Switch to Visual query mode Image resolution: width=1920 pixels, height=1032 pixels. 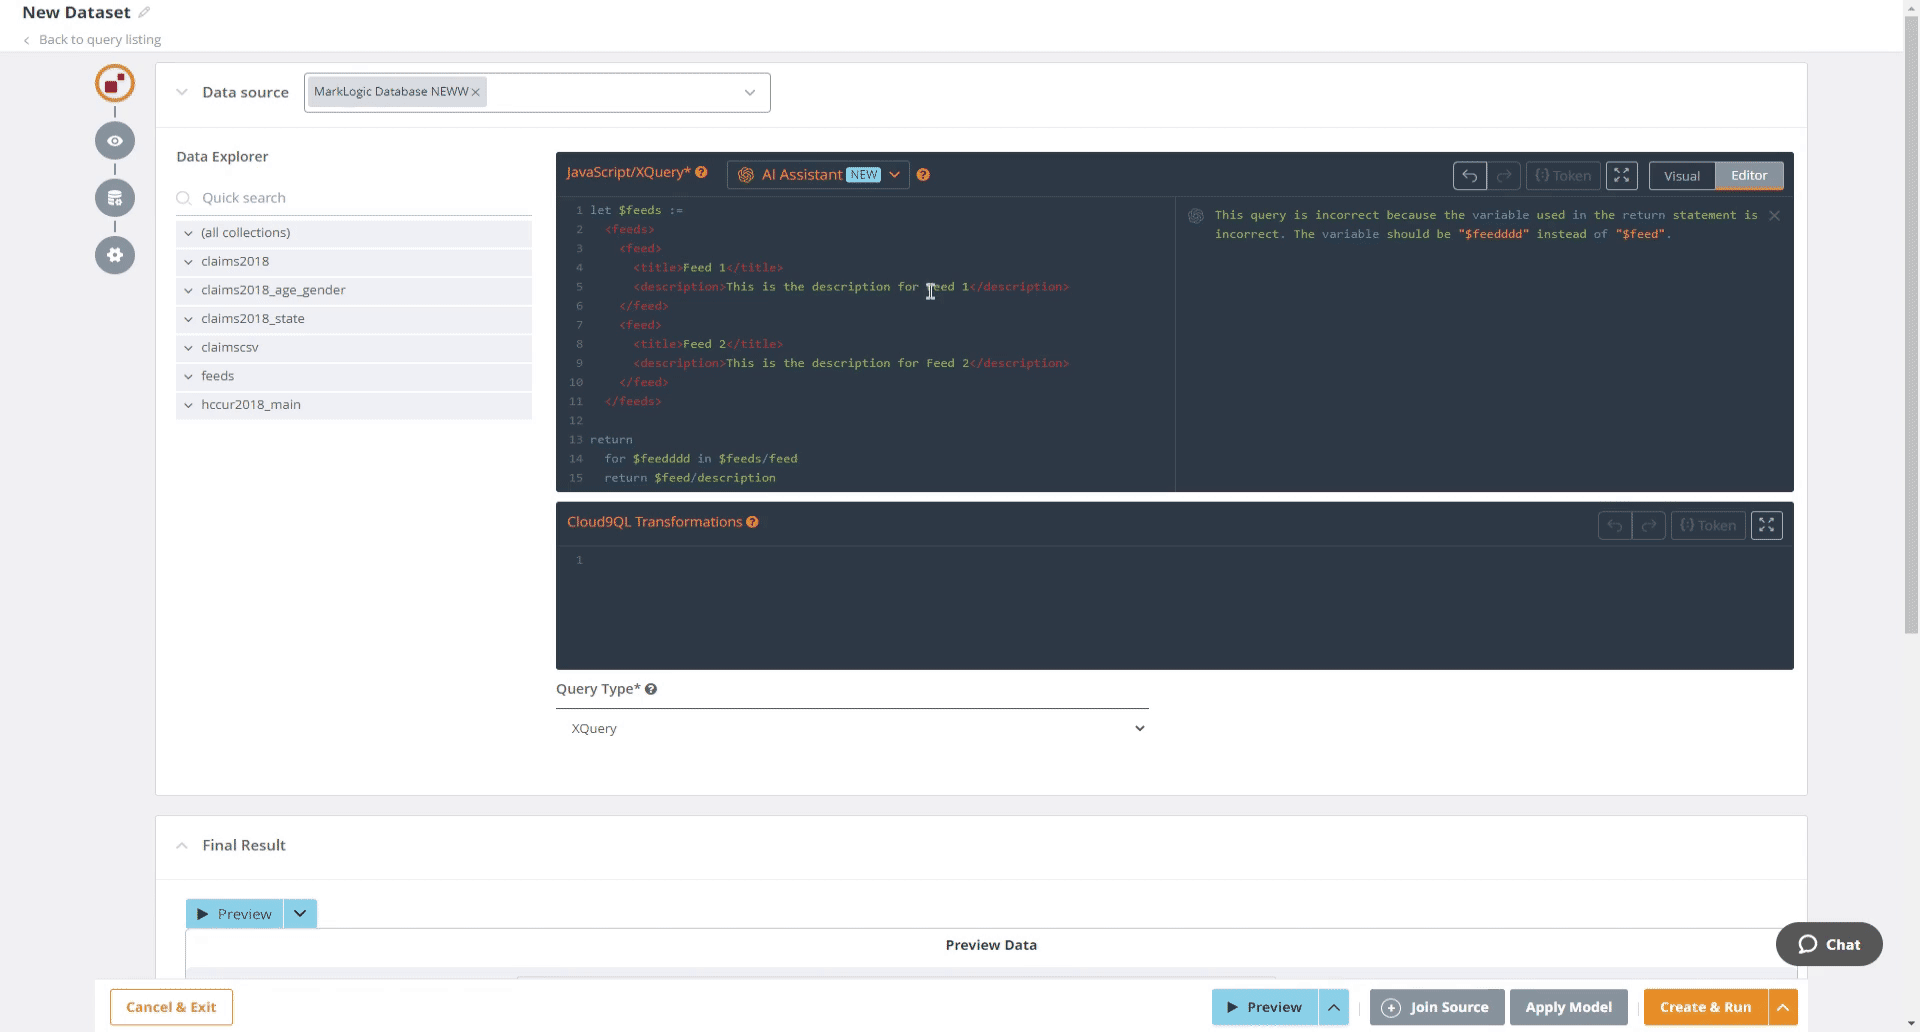[x=1681, y=176]
